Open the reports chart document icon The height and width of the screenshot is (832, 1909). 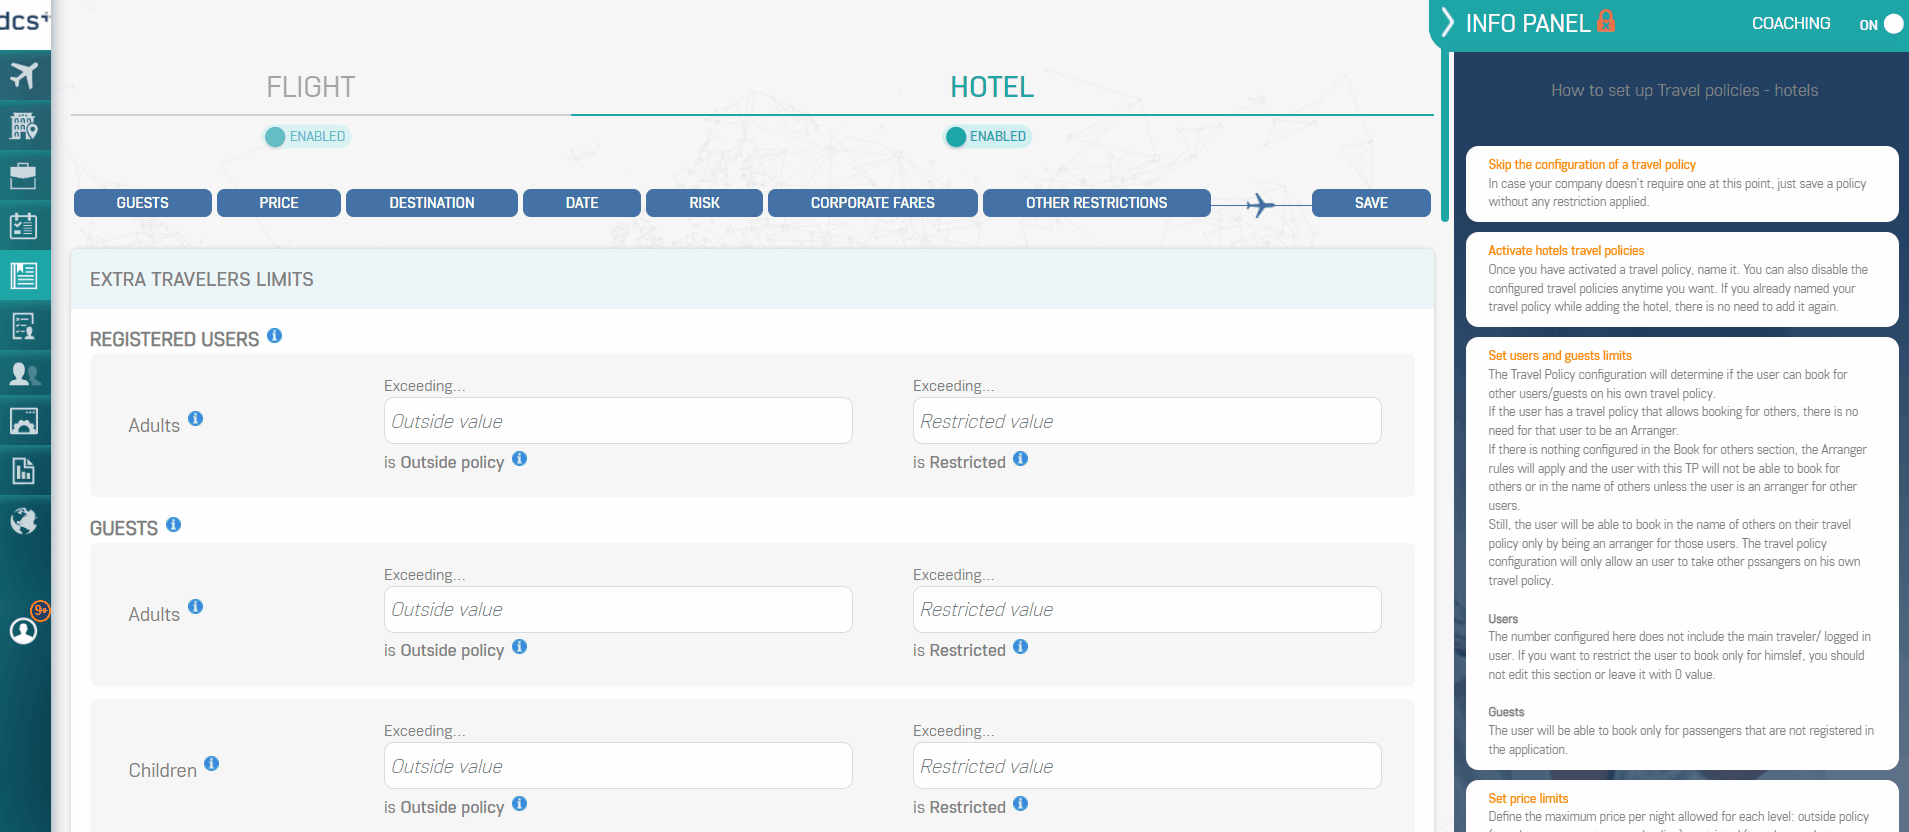[x=24, y=471]
